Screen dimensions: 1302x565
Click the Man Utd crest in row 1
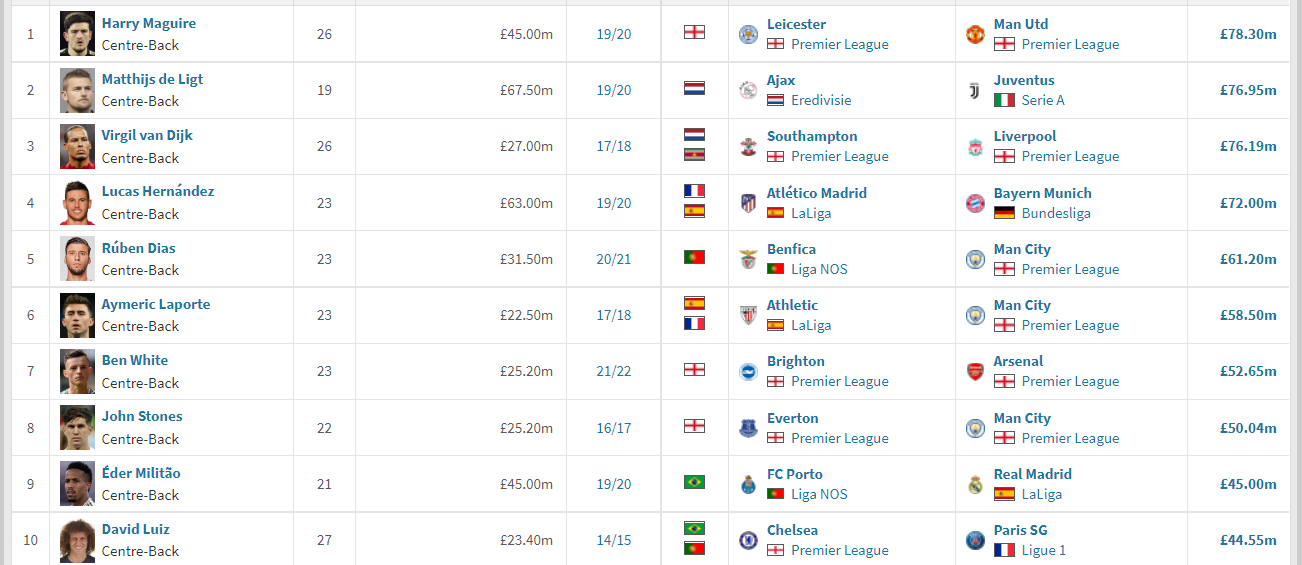975,34
